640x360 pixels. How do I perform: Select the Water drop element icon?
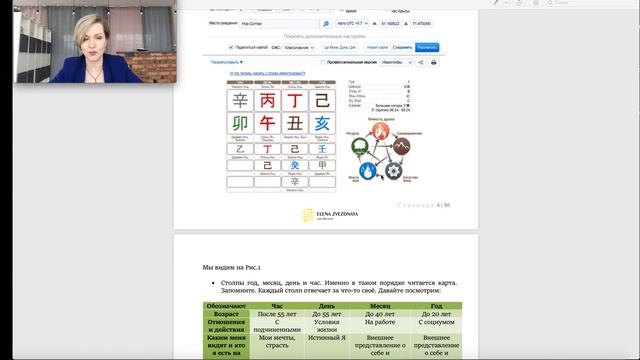[368, 171]
